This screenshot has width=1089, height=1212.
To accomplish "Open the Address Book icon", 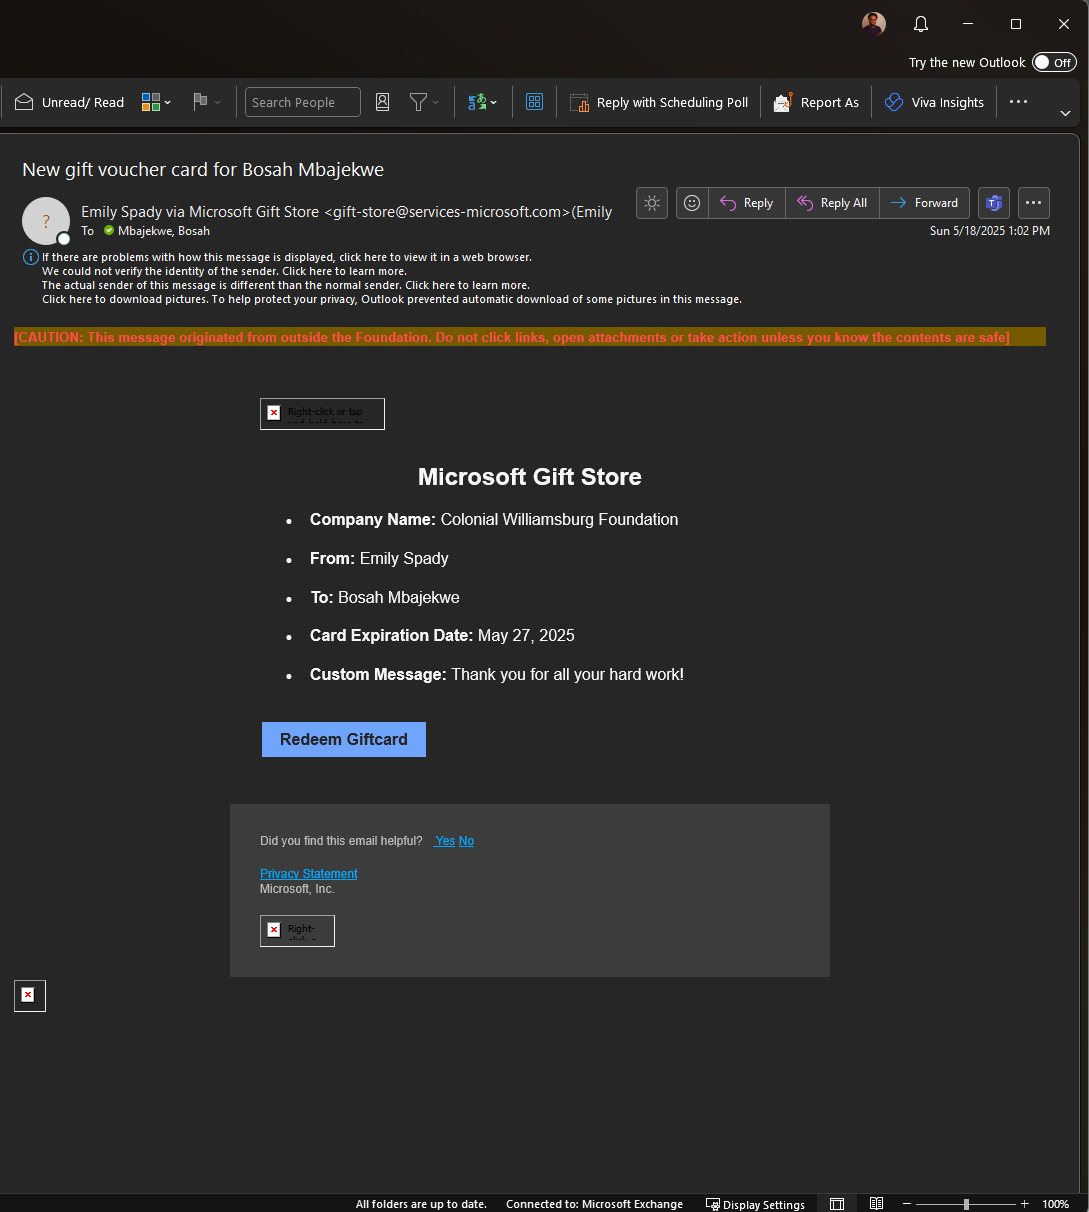I will 382,102.
